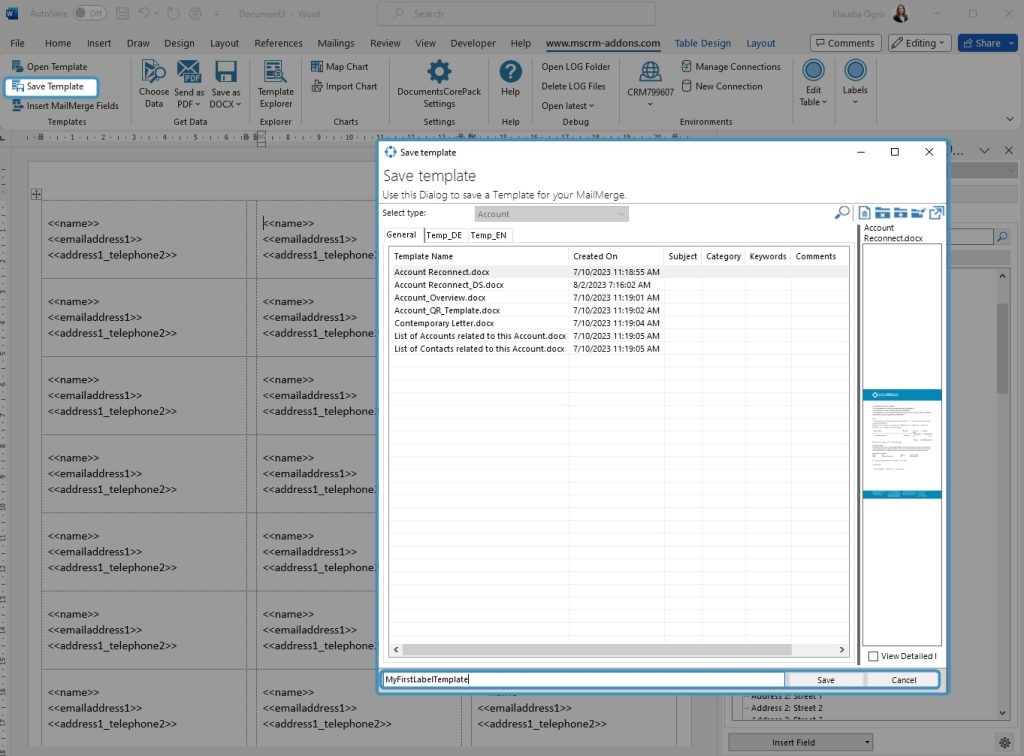The image size is (1024, 756).
Task: Open the Template Explorer from the ribbon
Action: coord(276,84)
